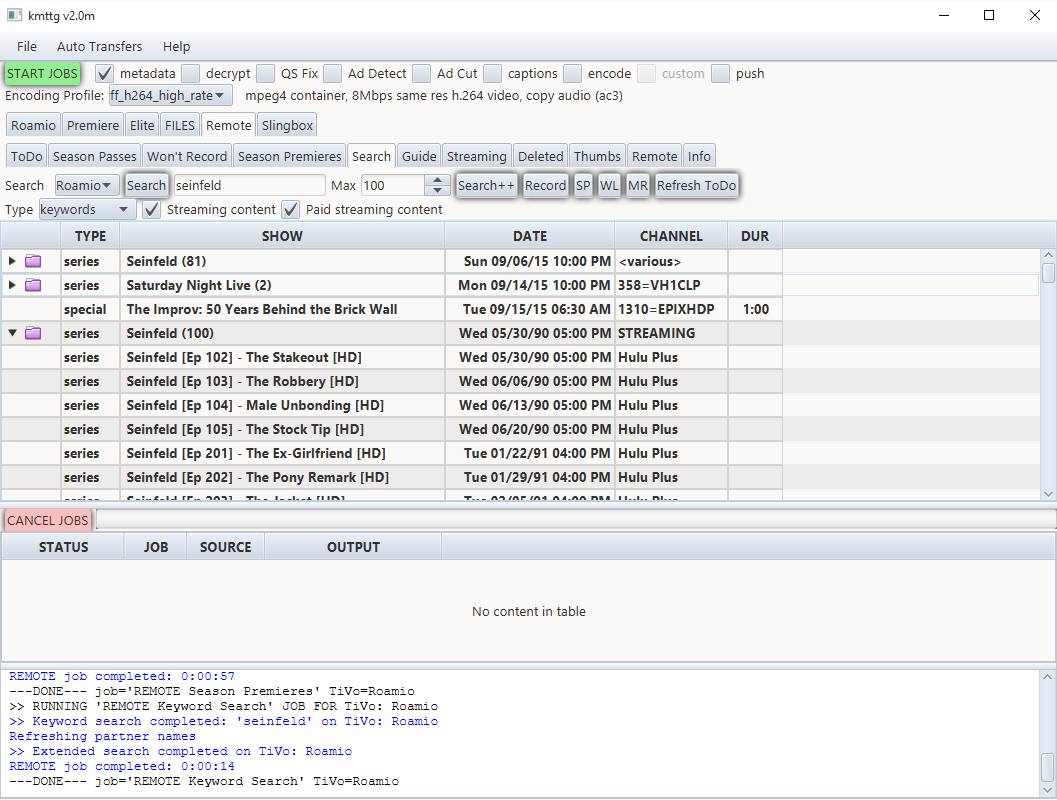This screenshot has width=1057, height=800.
Task: Open the Info sub-tab
Action: pyautogui.click(x=699, y=156)
